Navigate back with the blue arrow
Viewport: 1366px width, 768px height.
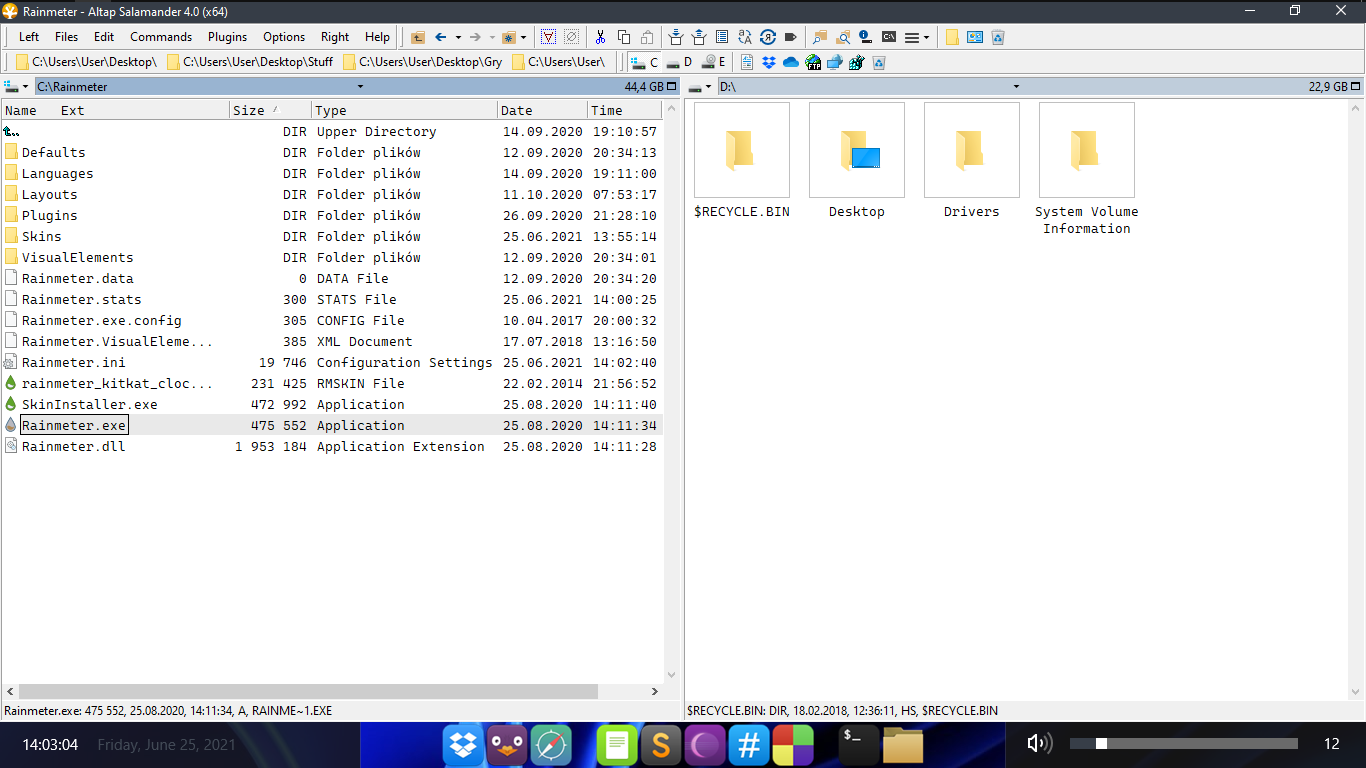440,37
